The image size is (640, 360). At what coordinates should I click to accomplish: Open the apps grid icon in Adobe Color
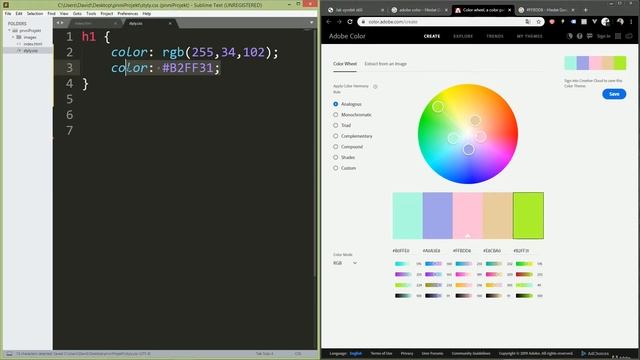coord(618,36)
